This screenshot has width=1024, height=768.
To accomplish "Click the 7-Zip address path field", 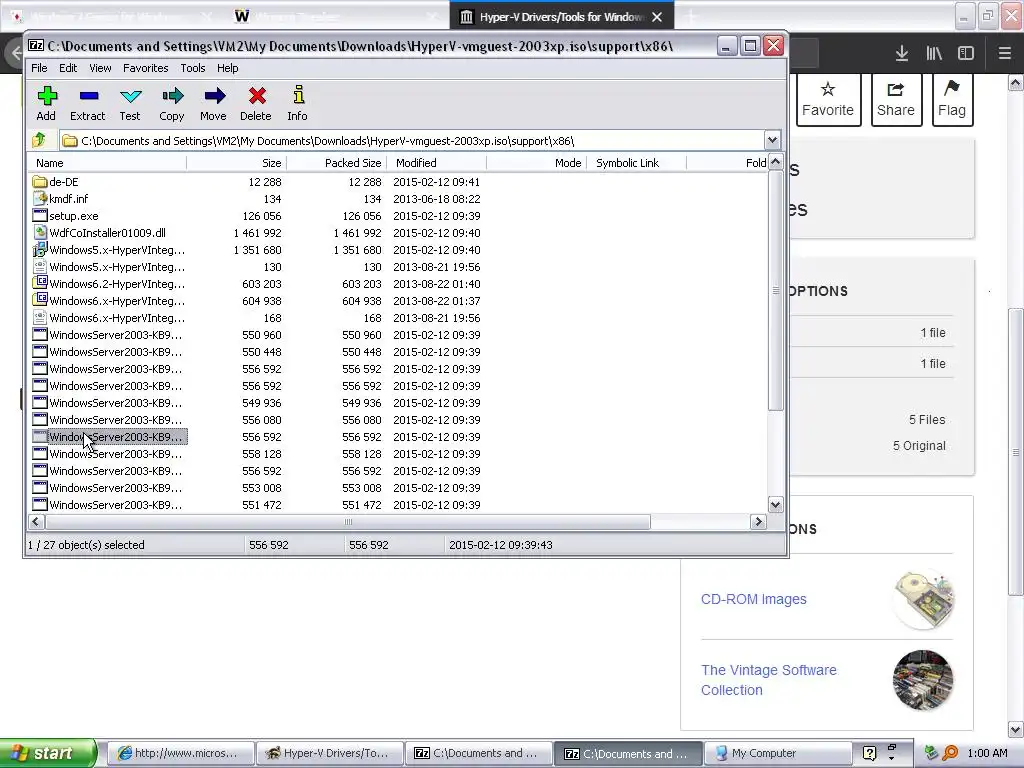I will pos(413,140).
